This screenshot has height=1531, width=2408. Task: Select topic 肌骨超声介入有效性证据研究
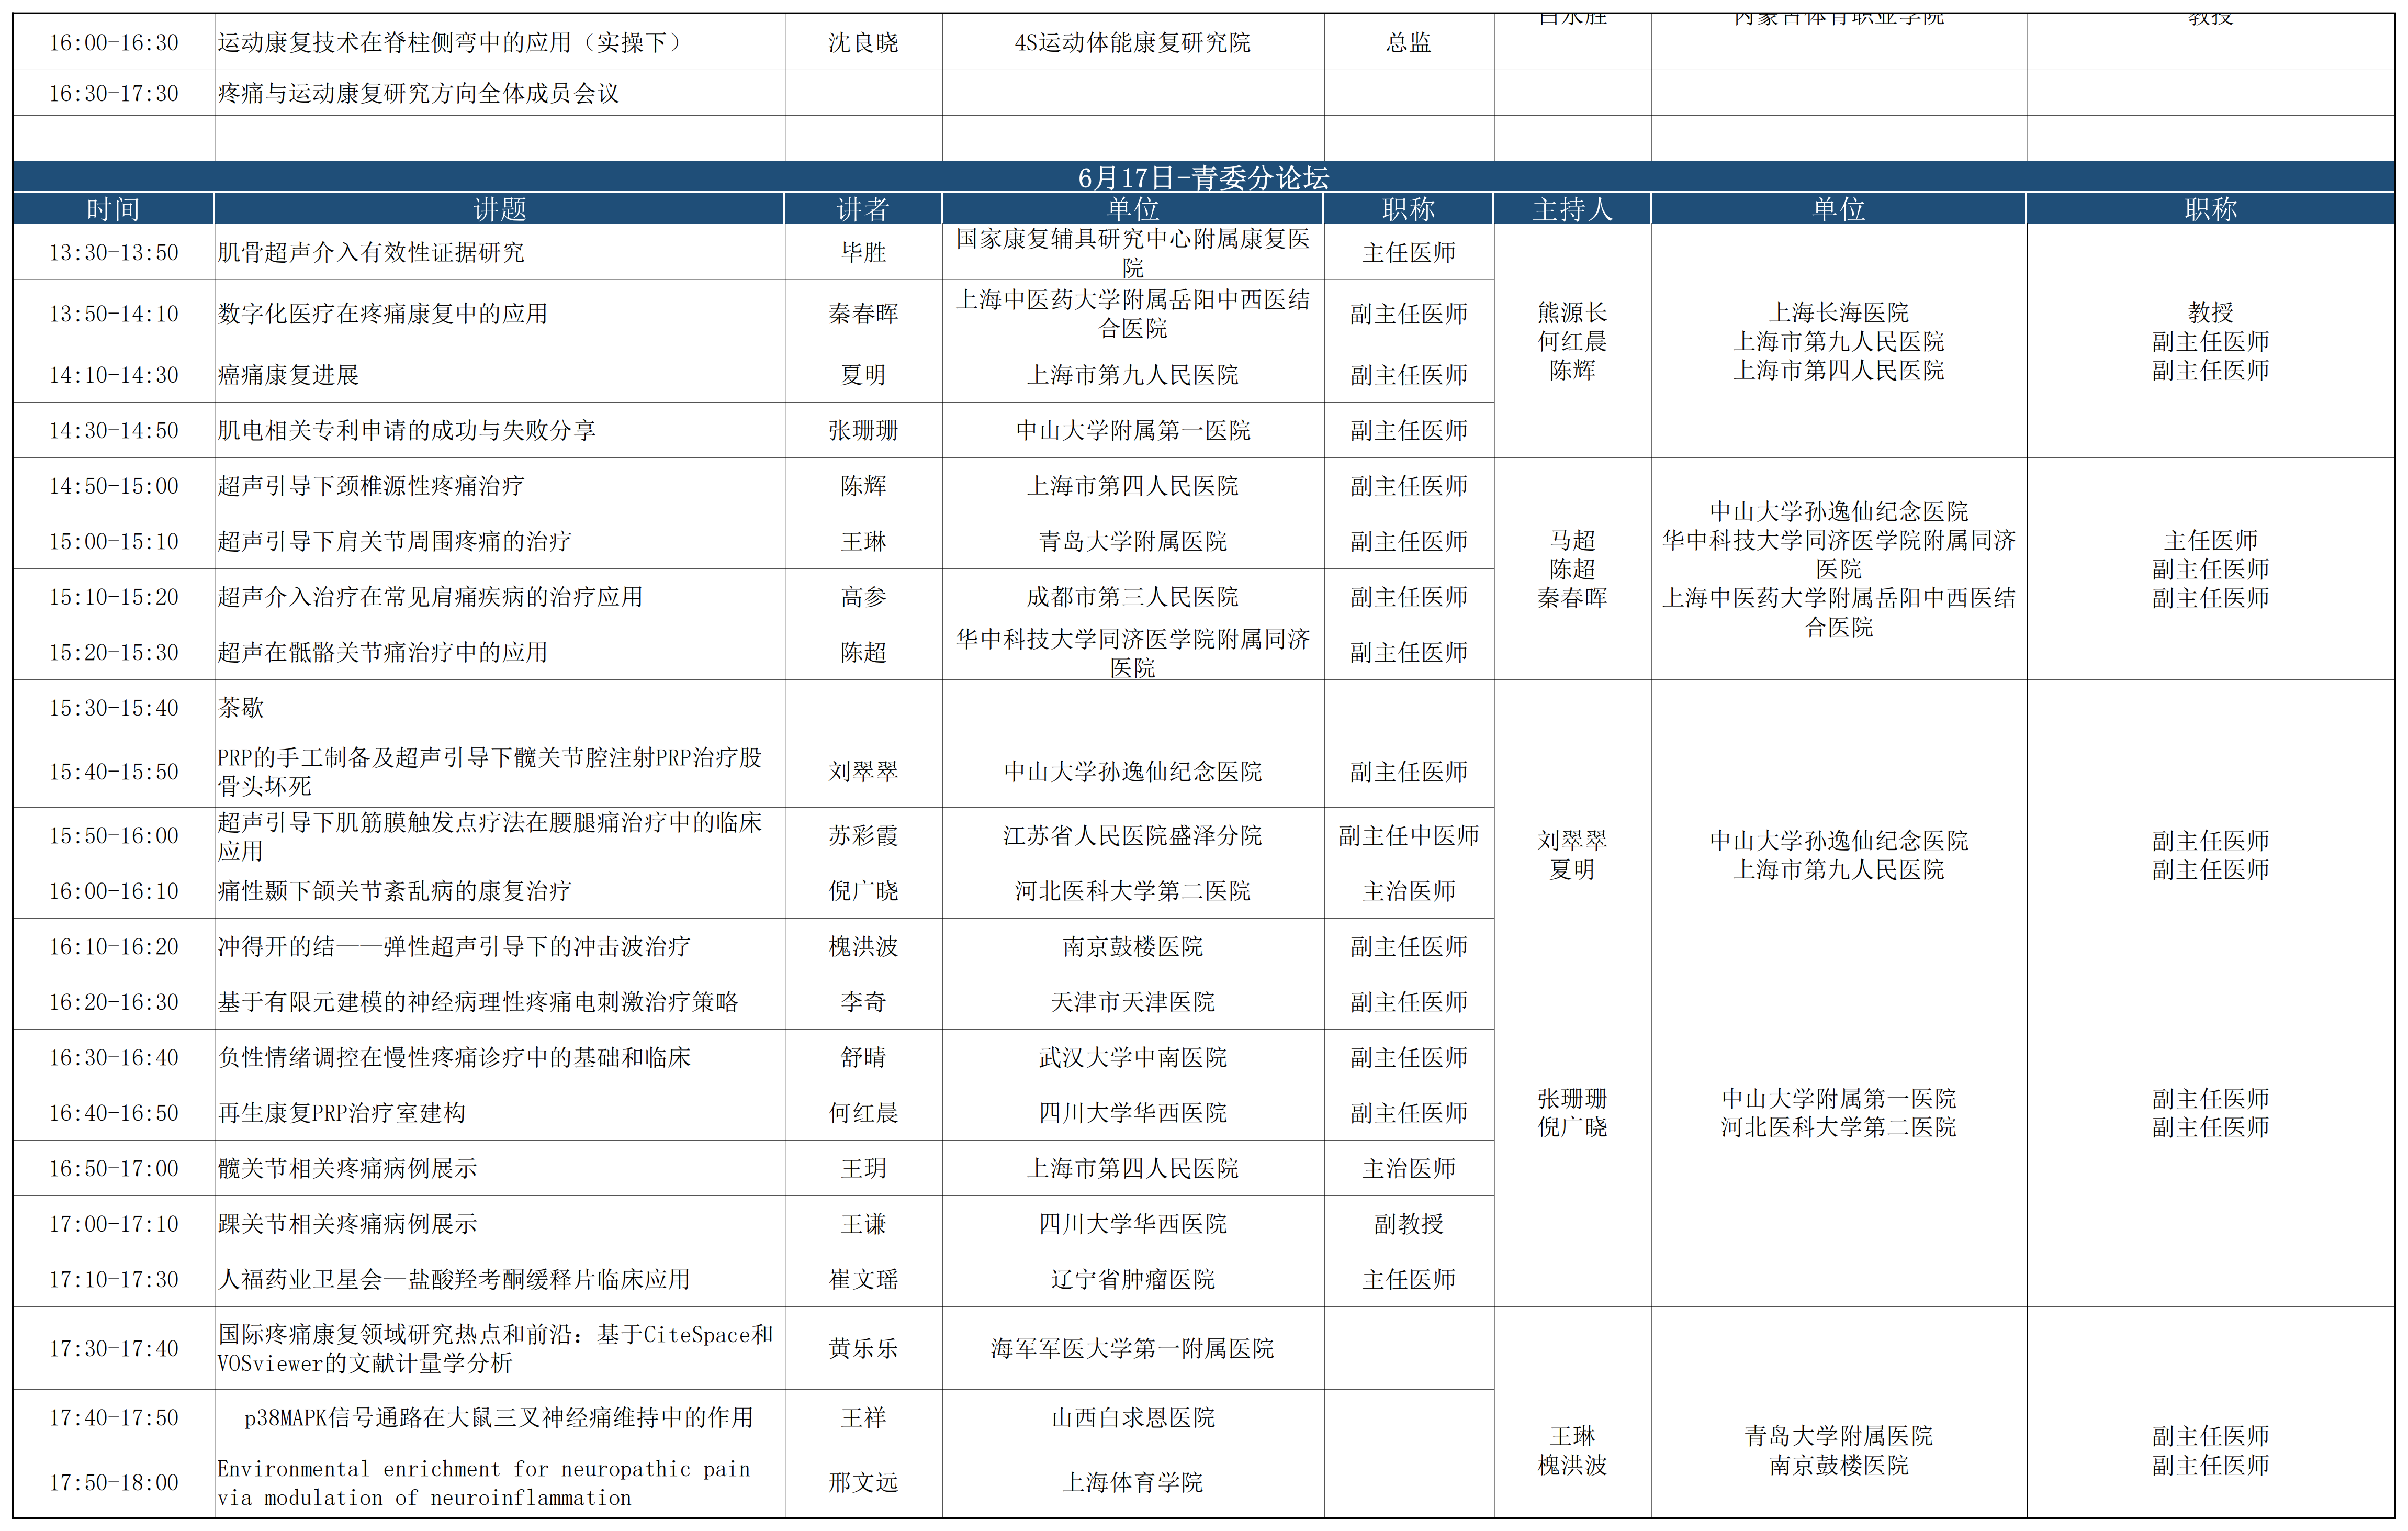click(371, 252)
